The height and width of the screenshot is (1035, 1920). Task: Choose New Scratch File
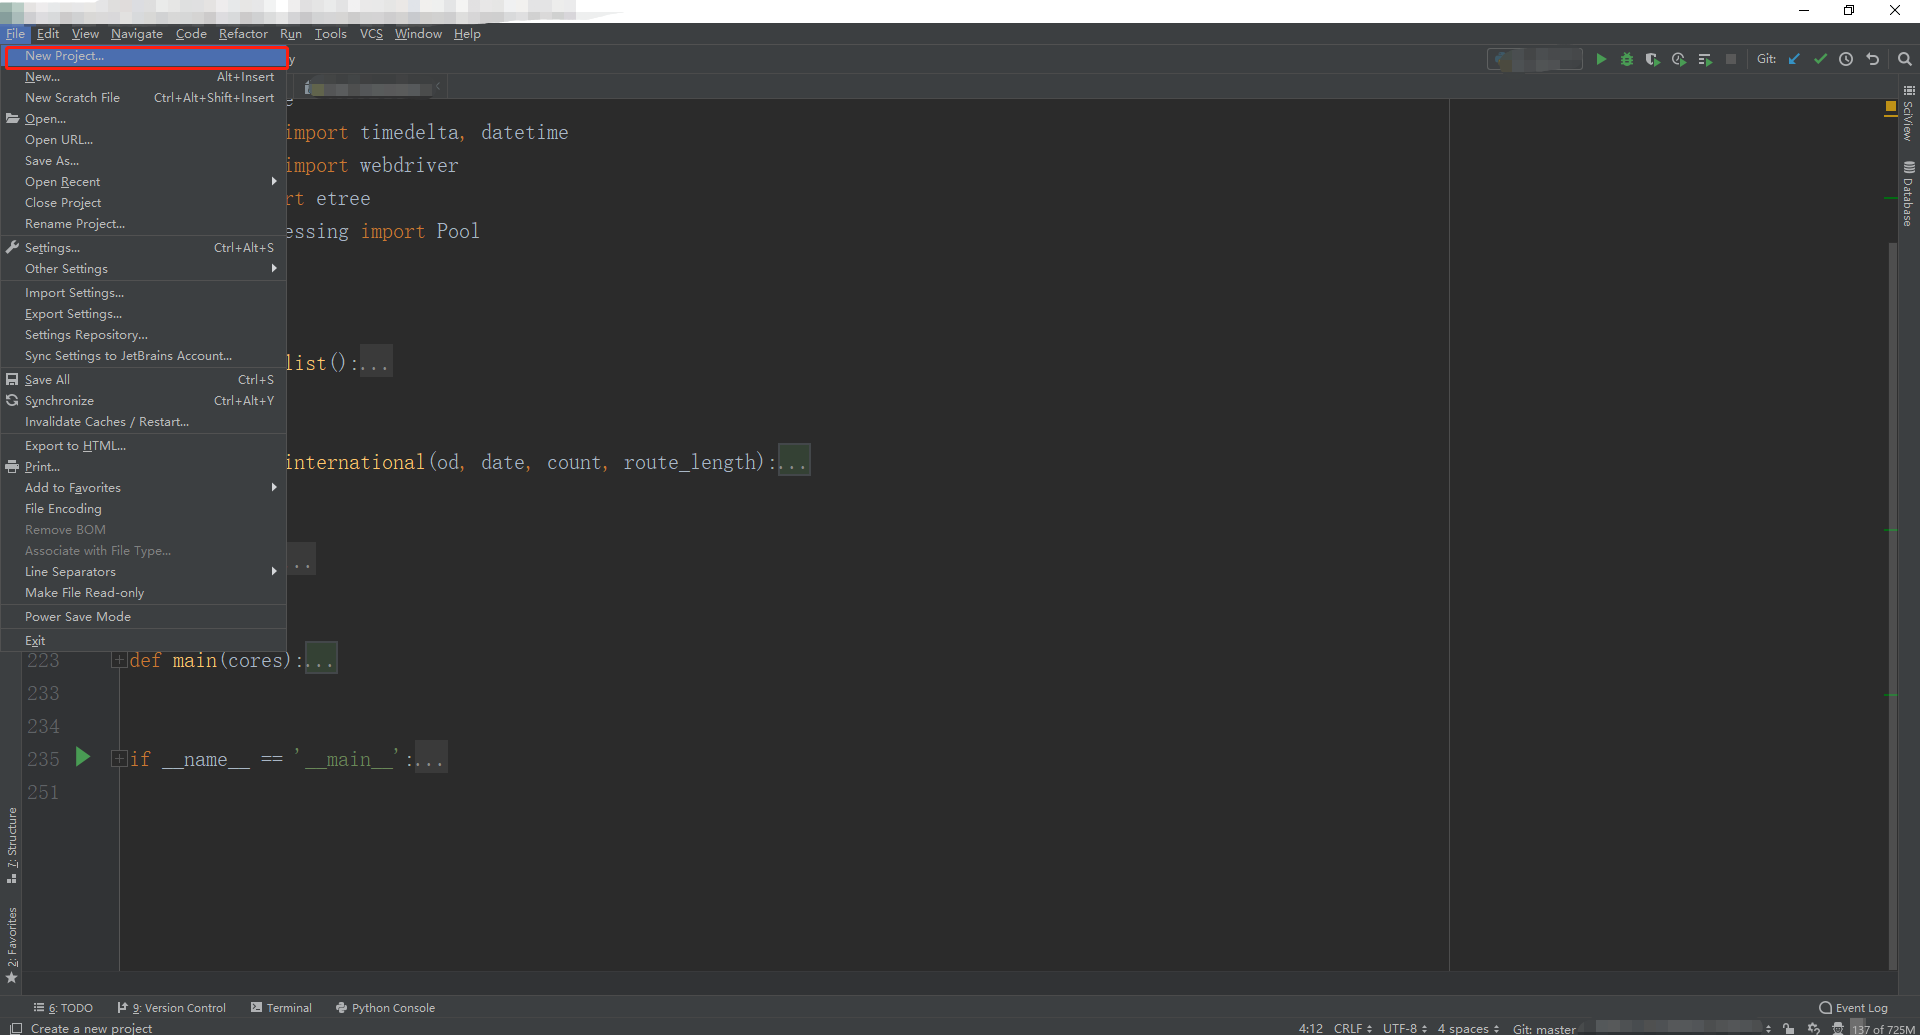(143, 98)
